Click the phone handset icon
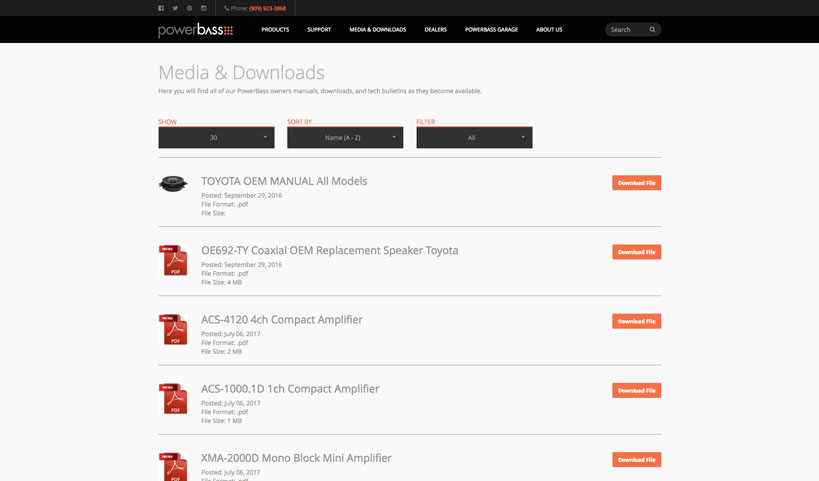 227,8
